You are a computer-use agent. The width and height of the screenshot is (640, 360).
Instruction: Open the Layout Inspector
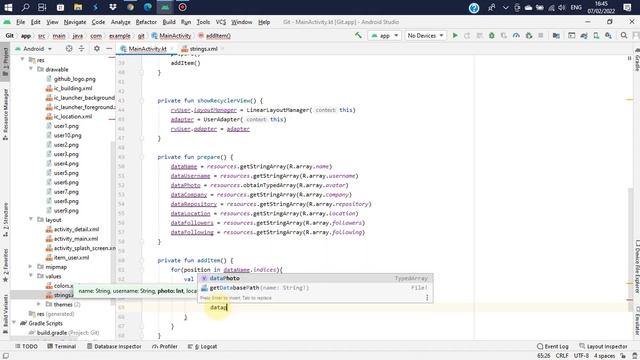(603, 346)
